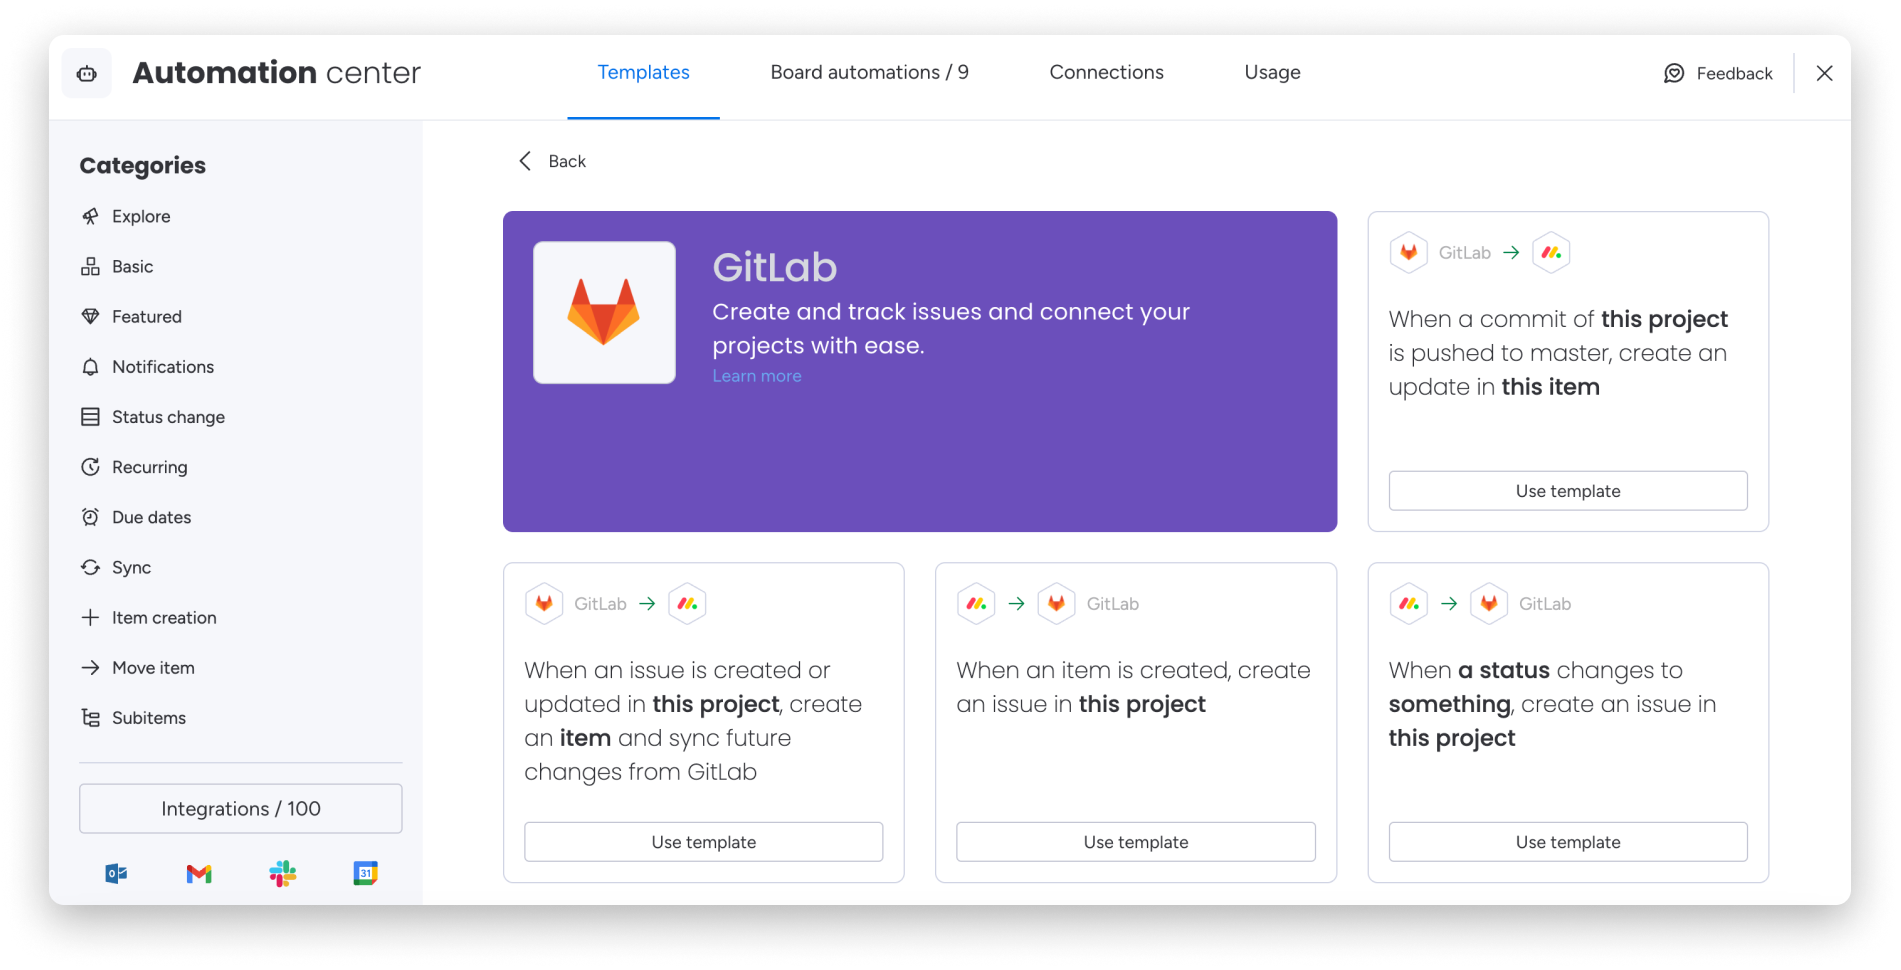Switch to the Board automations tab
This screenshot has height=970, width=1901.
tap(868, 72)
